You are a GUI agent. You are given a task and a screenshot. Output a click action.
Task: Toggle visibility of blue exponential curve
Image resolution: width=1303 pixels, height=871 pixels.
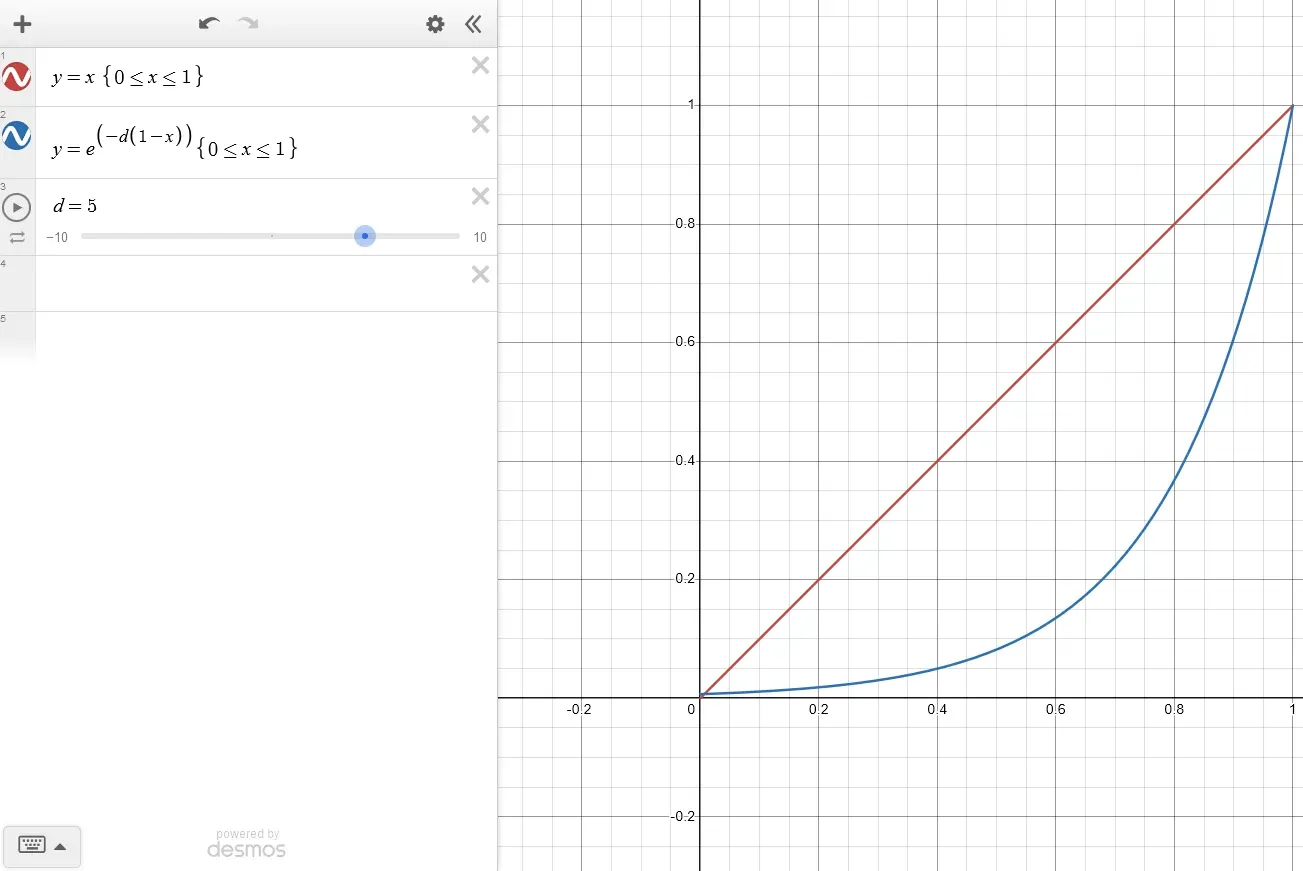tap(17, 136)
